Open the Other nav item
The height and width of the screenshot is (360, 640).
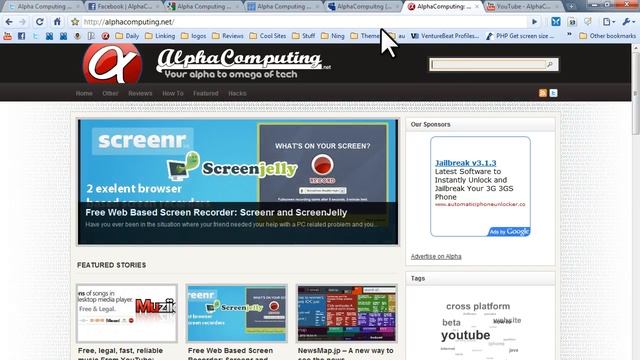click(110, 93)
